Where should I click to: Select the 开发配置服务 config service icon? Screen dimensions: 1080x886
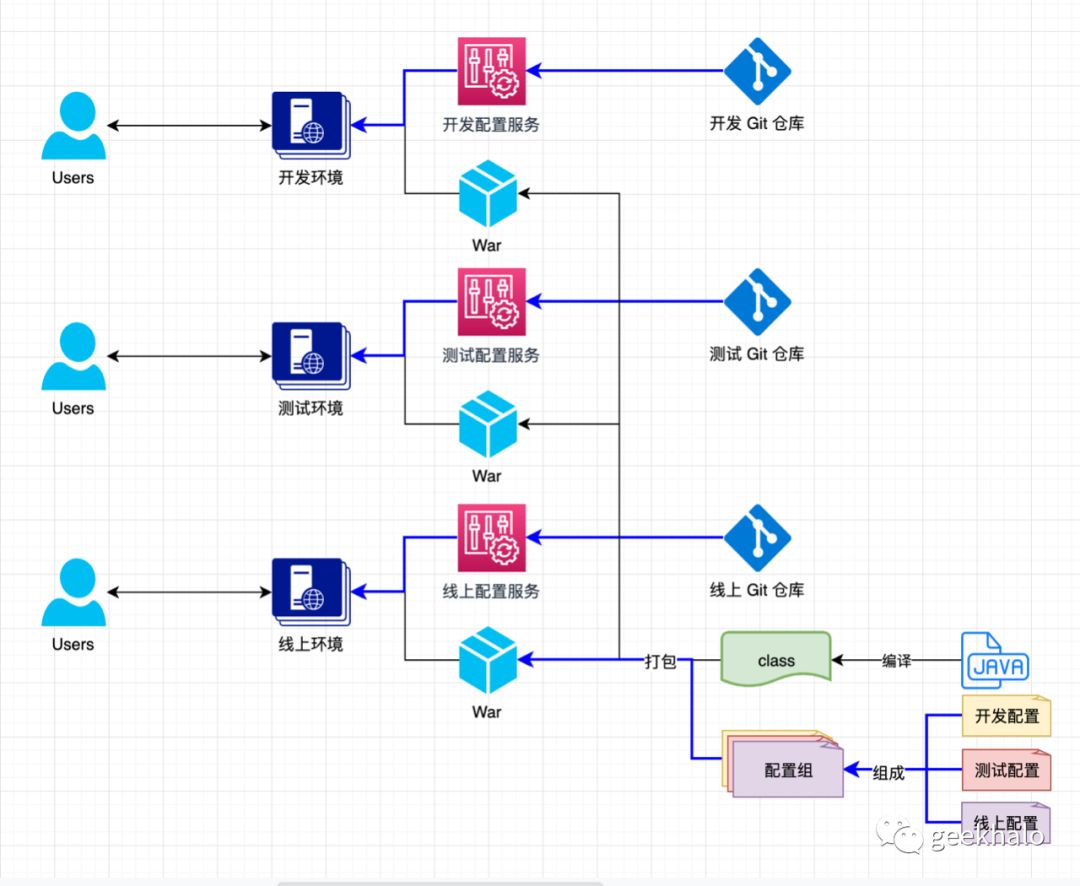pos(491,71)
